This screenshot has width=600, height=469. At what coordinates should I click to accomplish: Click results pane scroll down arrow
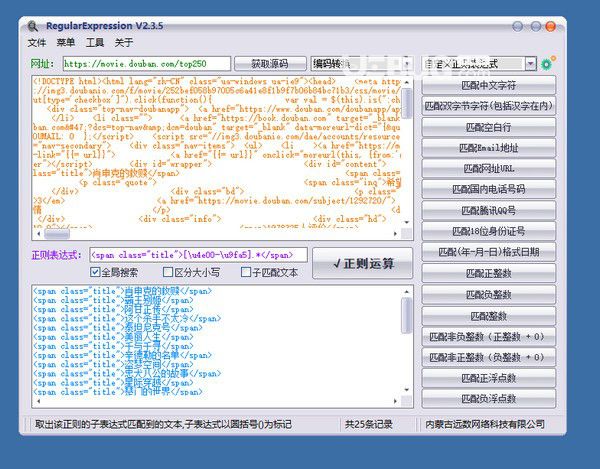point(406,390)
